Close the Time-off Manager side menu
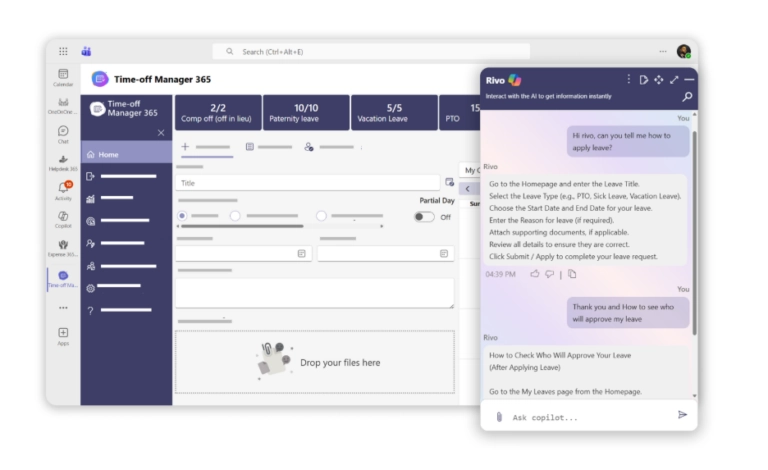This screenshot has height=470, width=768. (161, 133)
